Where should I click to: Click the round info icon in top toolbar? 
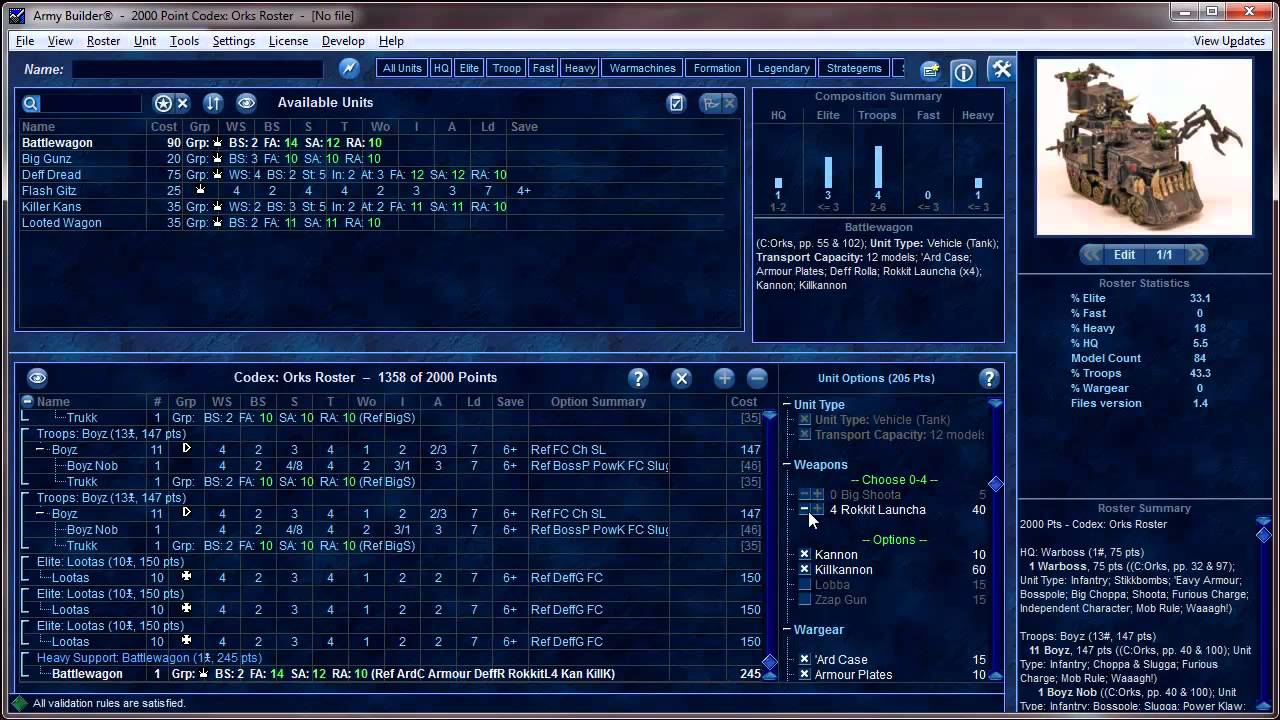point(963,72)
